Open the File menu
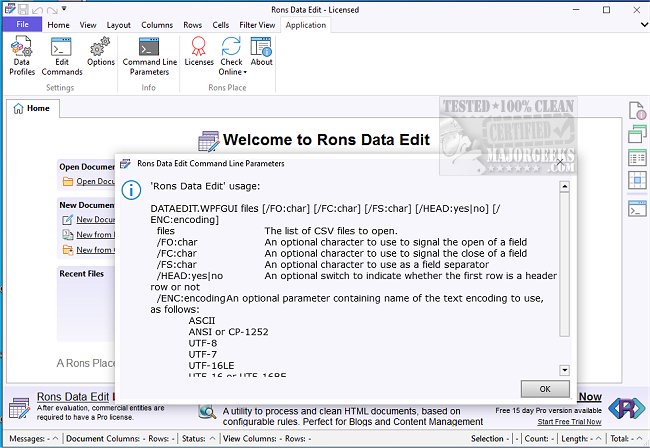This screenshot has width=650, height=448. (21, 24)
